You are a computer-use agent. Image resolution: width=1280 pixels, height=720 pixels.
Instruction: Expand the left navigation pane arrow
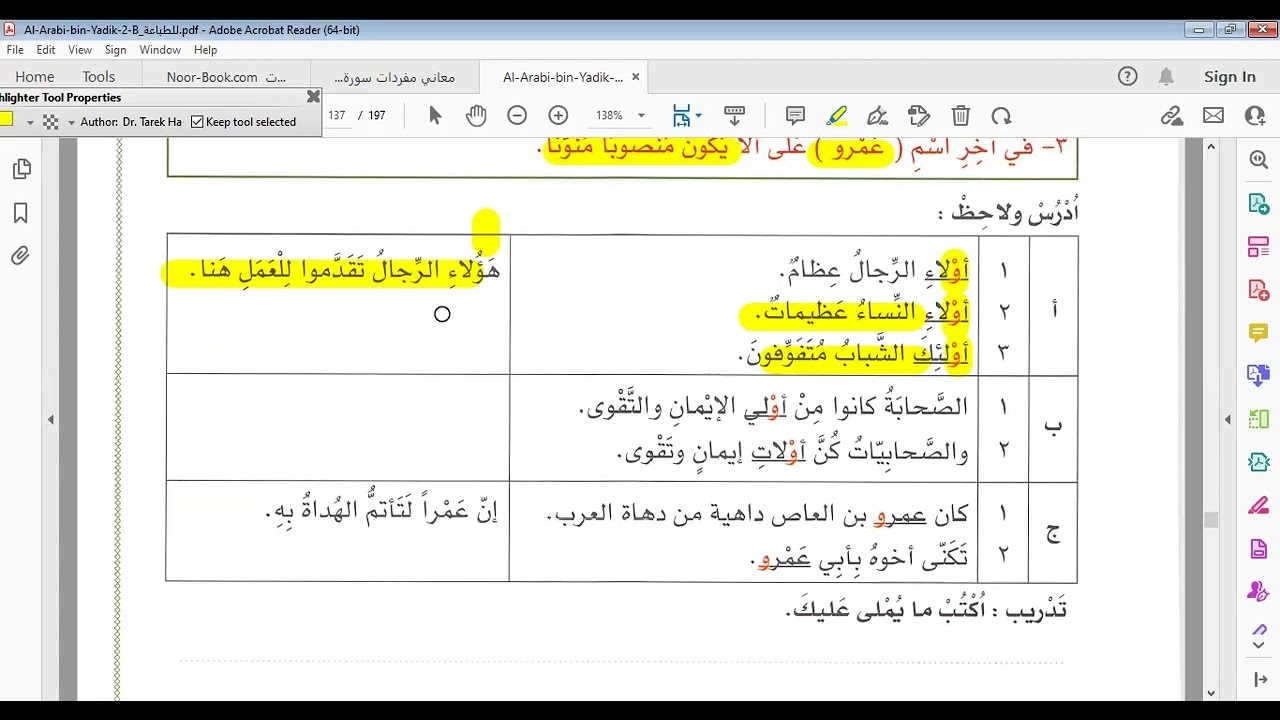pos(51,420)
